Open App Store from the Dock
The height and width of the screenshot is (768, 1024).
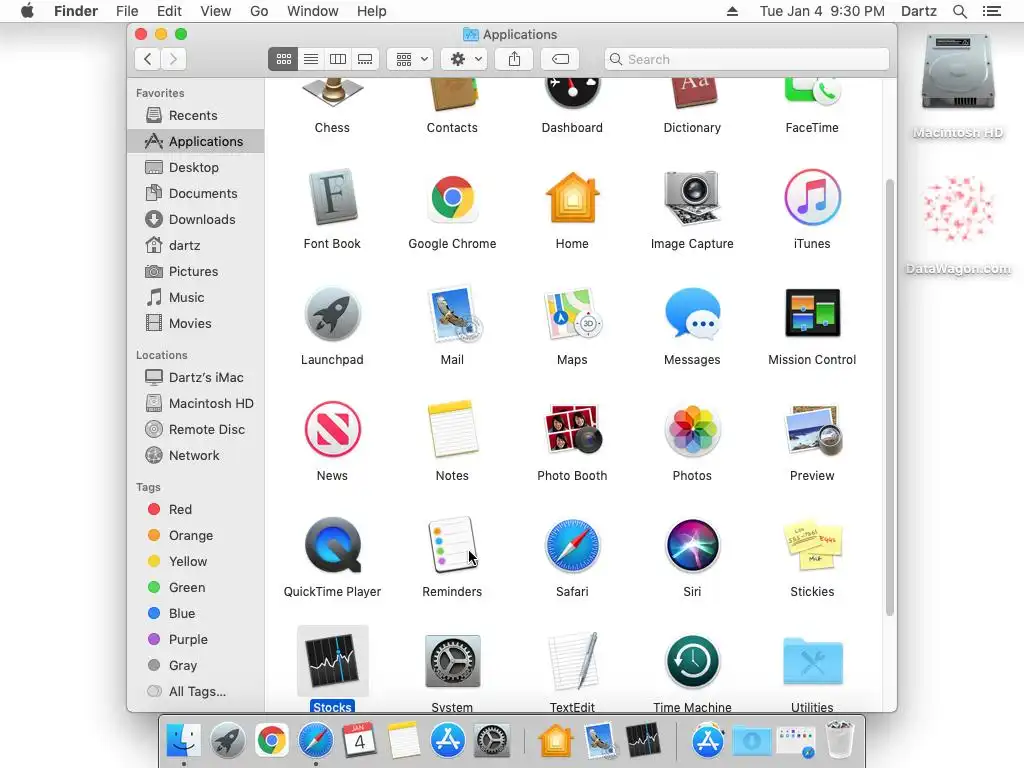pyautogui.click(x=447, y=741)
